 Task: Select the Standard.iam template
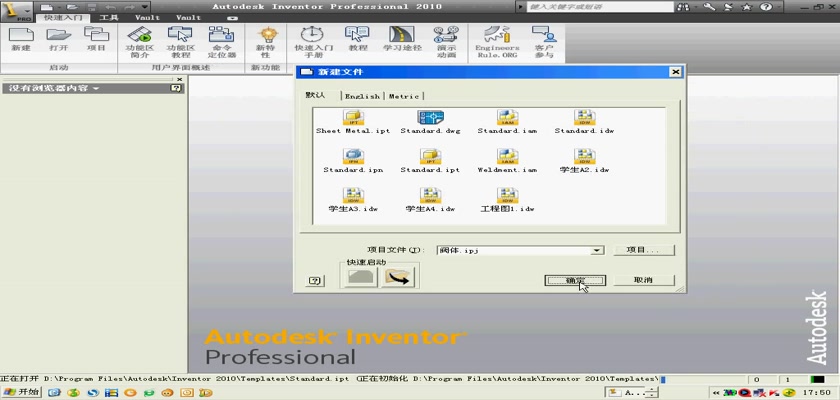point(507,122)
